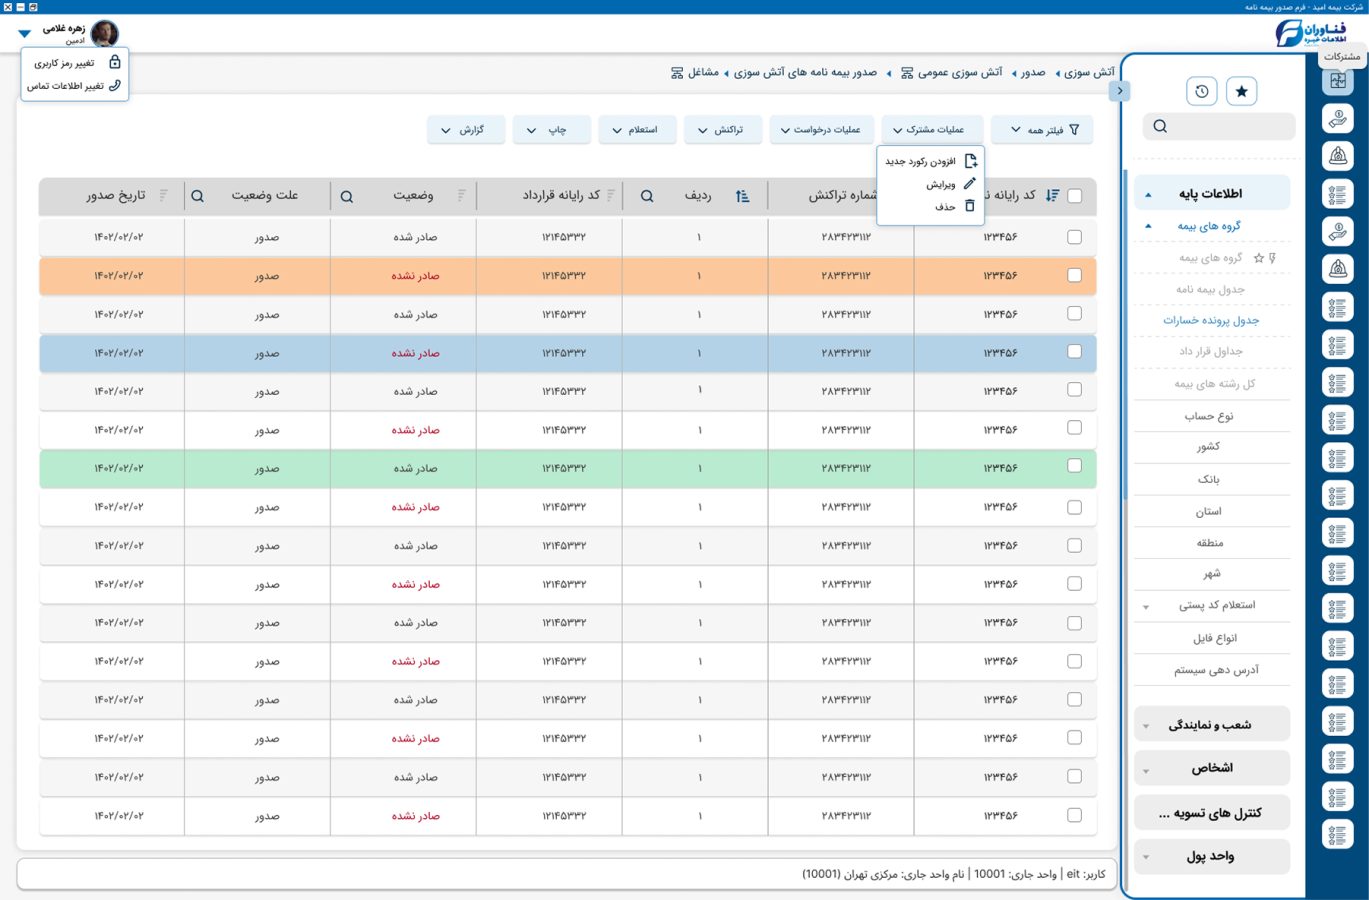1369x900 pixels.
Task: Select تغییر اطلاعات تماس in user menu
Action: 75,86
